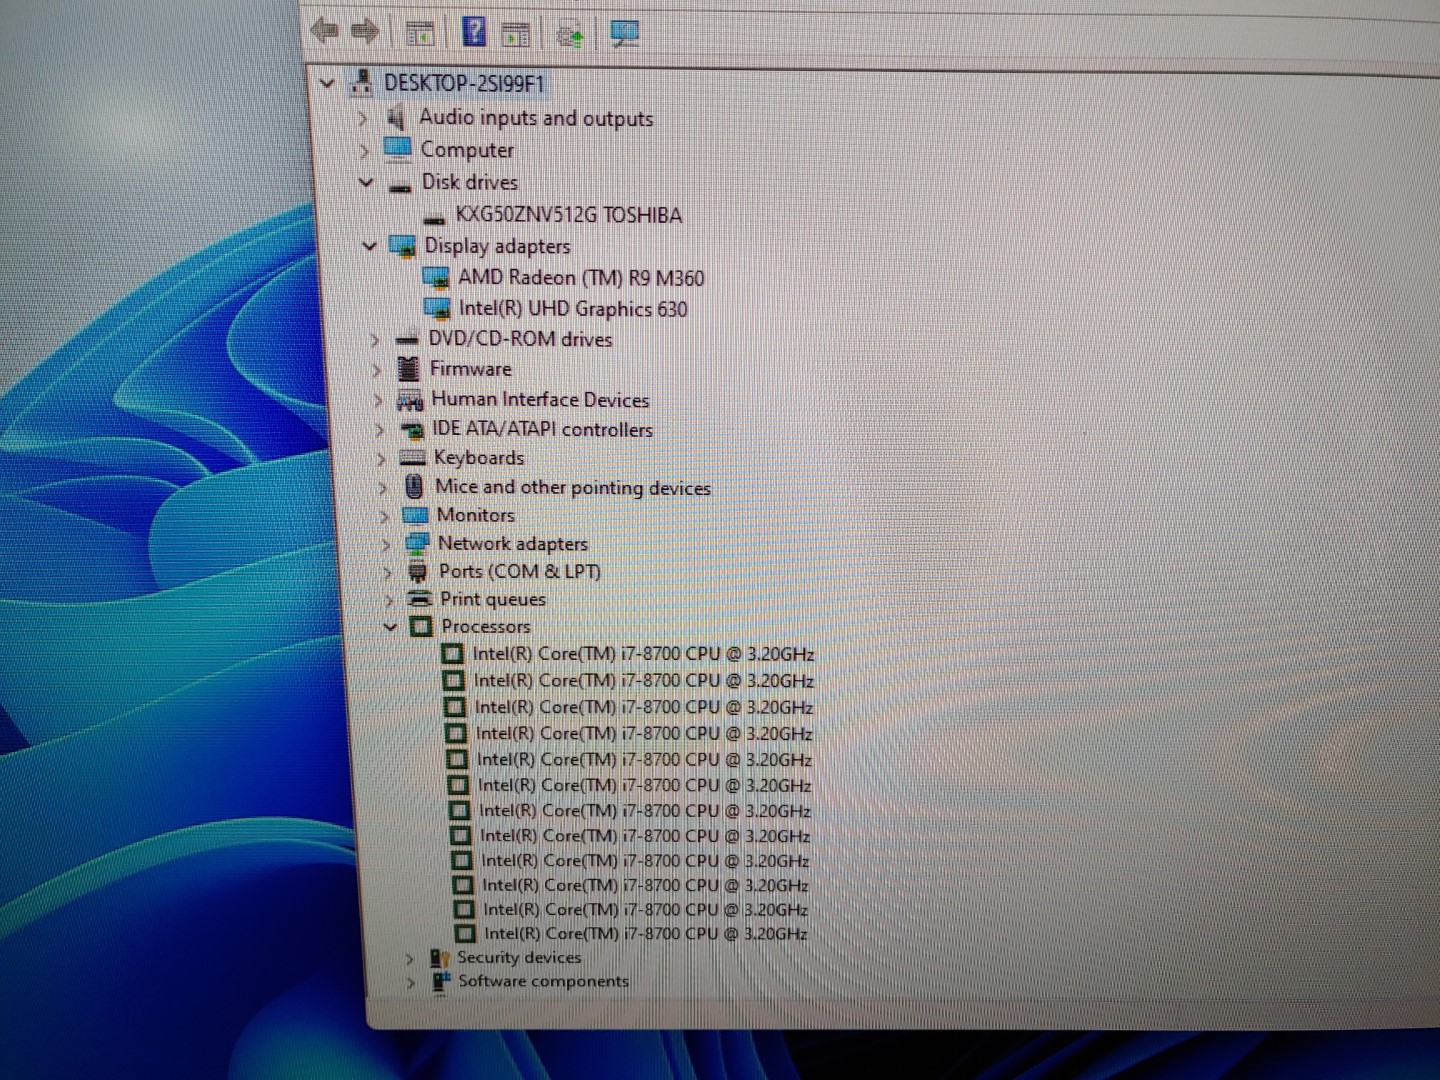1440x1080 pixels.
Task: Click the Network adapters icon
Action: pos(417,544)
